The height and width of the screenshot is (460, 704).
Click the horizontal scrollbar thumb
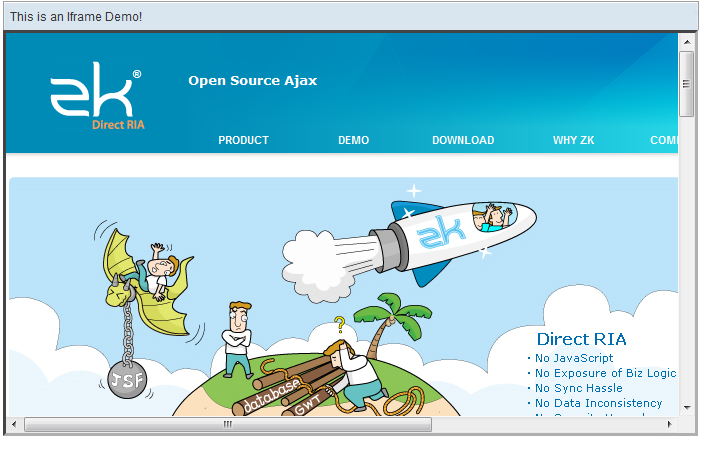tap(228, 424)
